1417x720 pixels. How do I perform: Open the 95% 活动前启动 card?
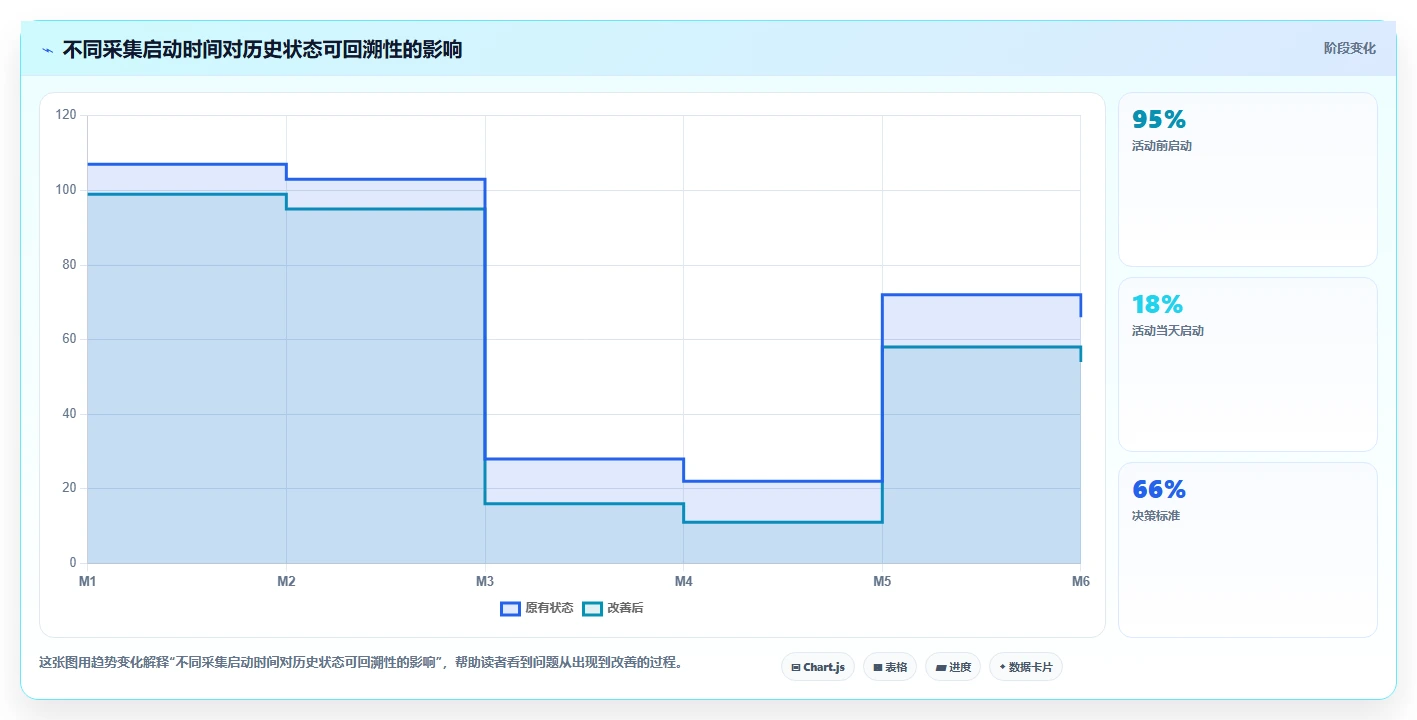[1247, 180]
